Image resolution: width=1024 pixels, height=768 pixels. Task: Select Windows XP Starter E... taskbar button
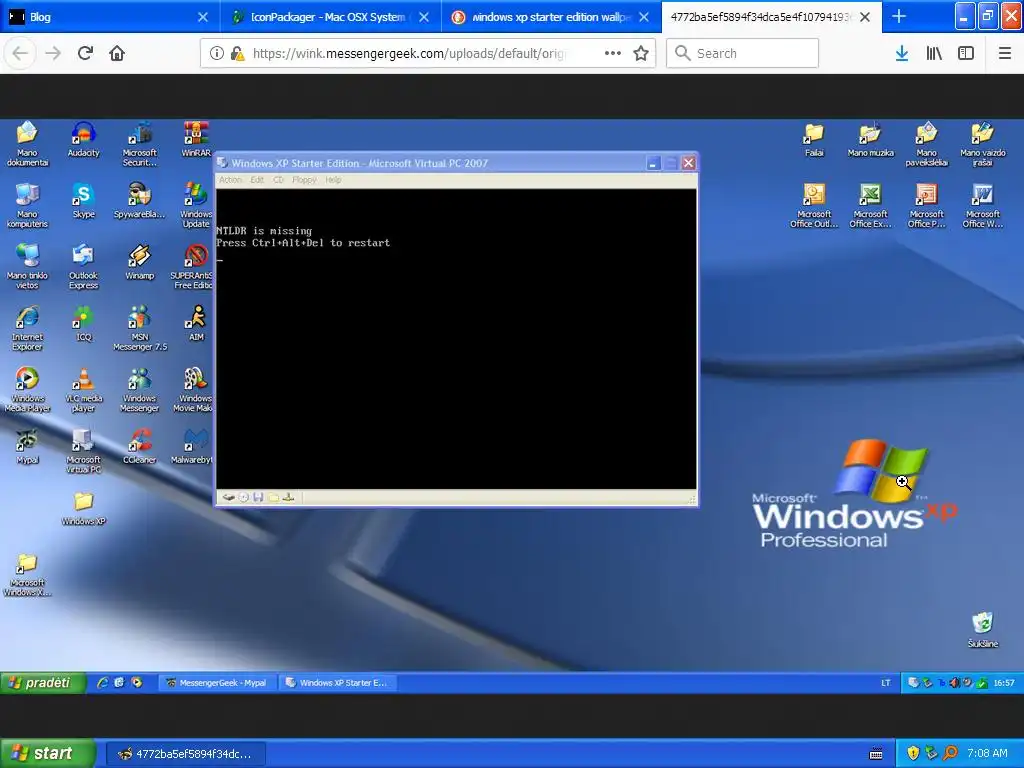pyautogui.click(x=336, y=682)
